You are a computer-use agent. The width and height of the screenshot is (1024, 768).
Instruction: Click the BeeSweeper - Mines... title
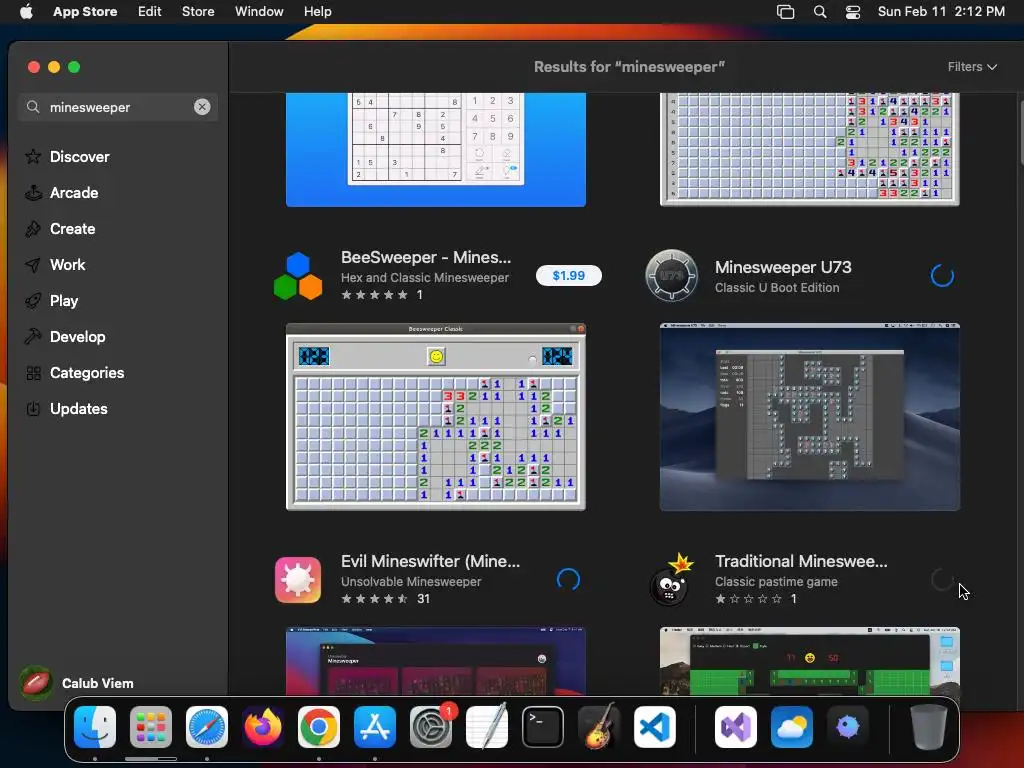point(426,257)
